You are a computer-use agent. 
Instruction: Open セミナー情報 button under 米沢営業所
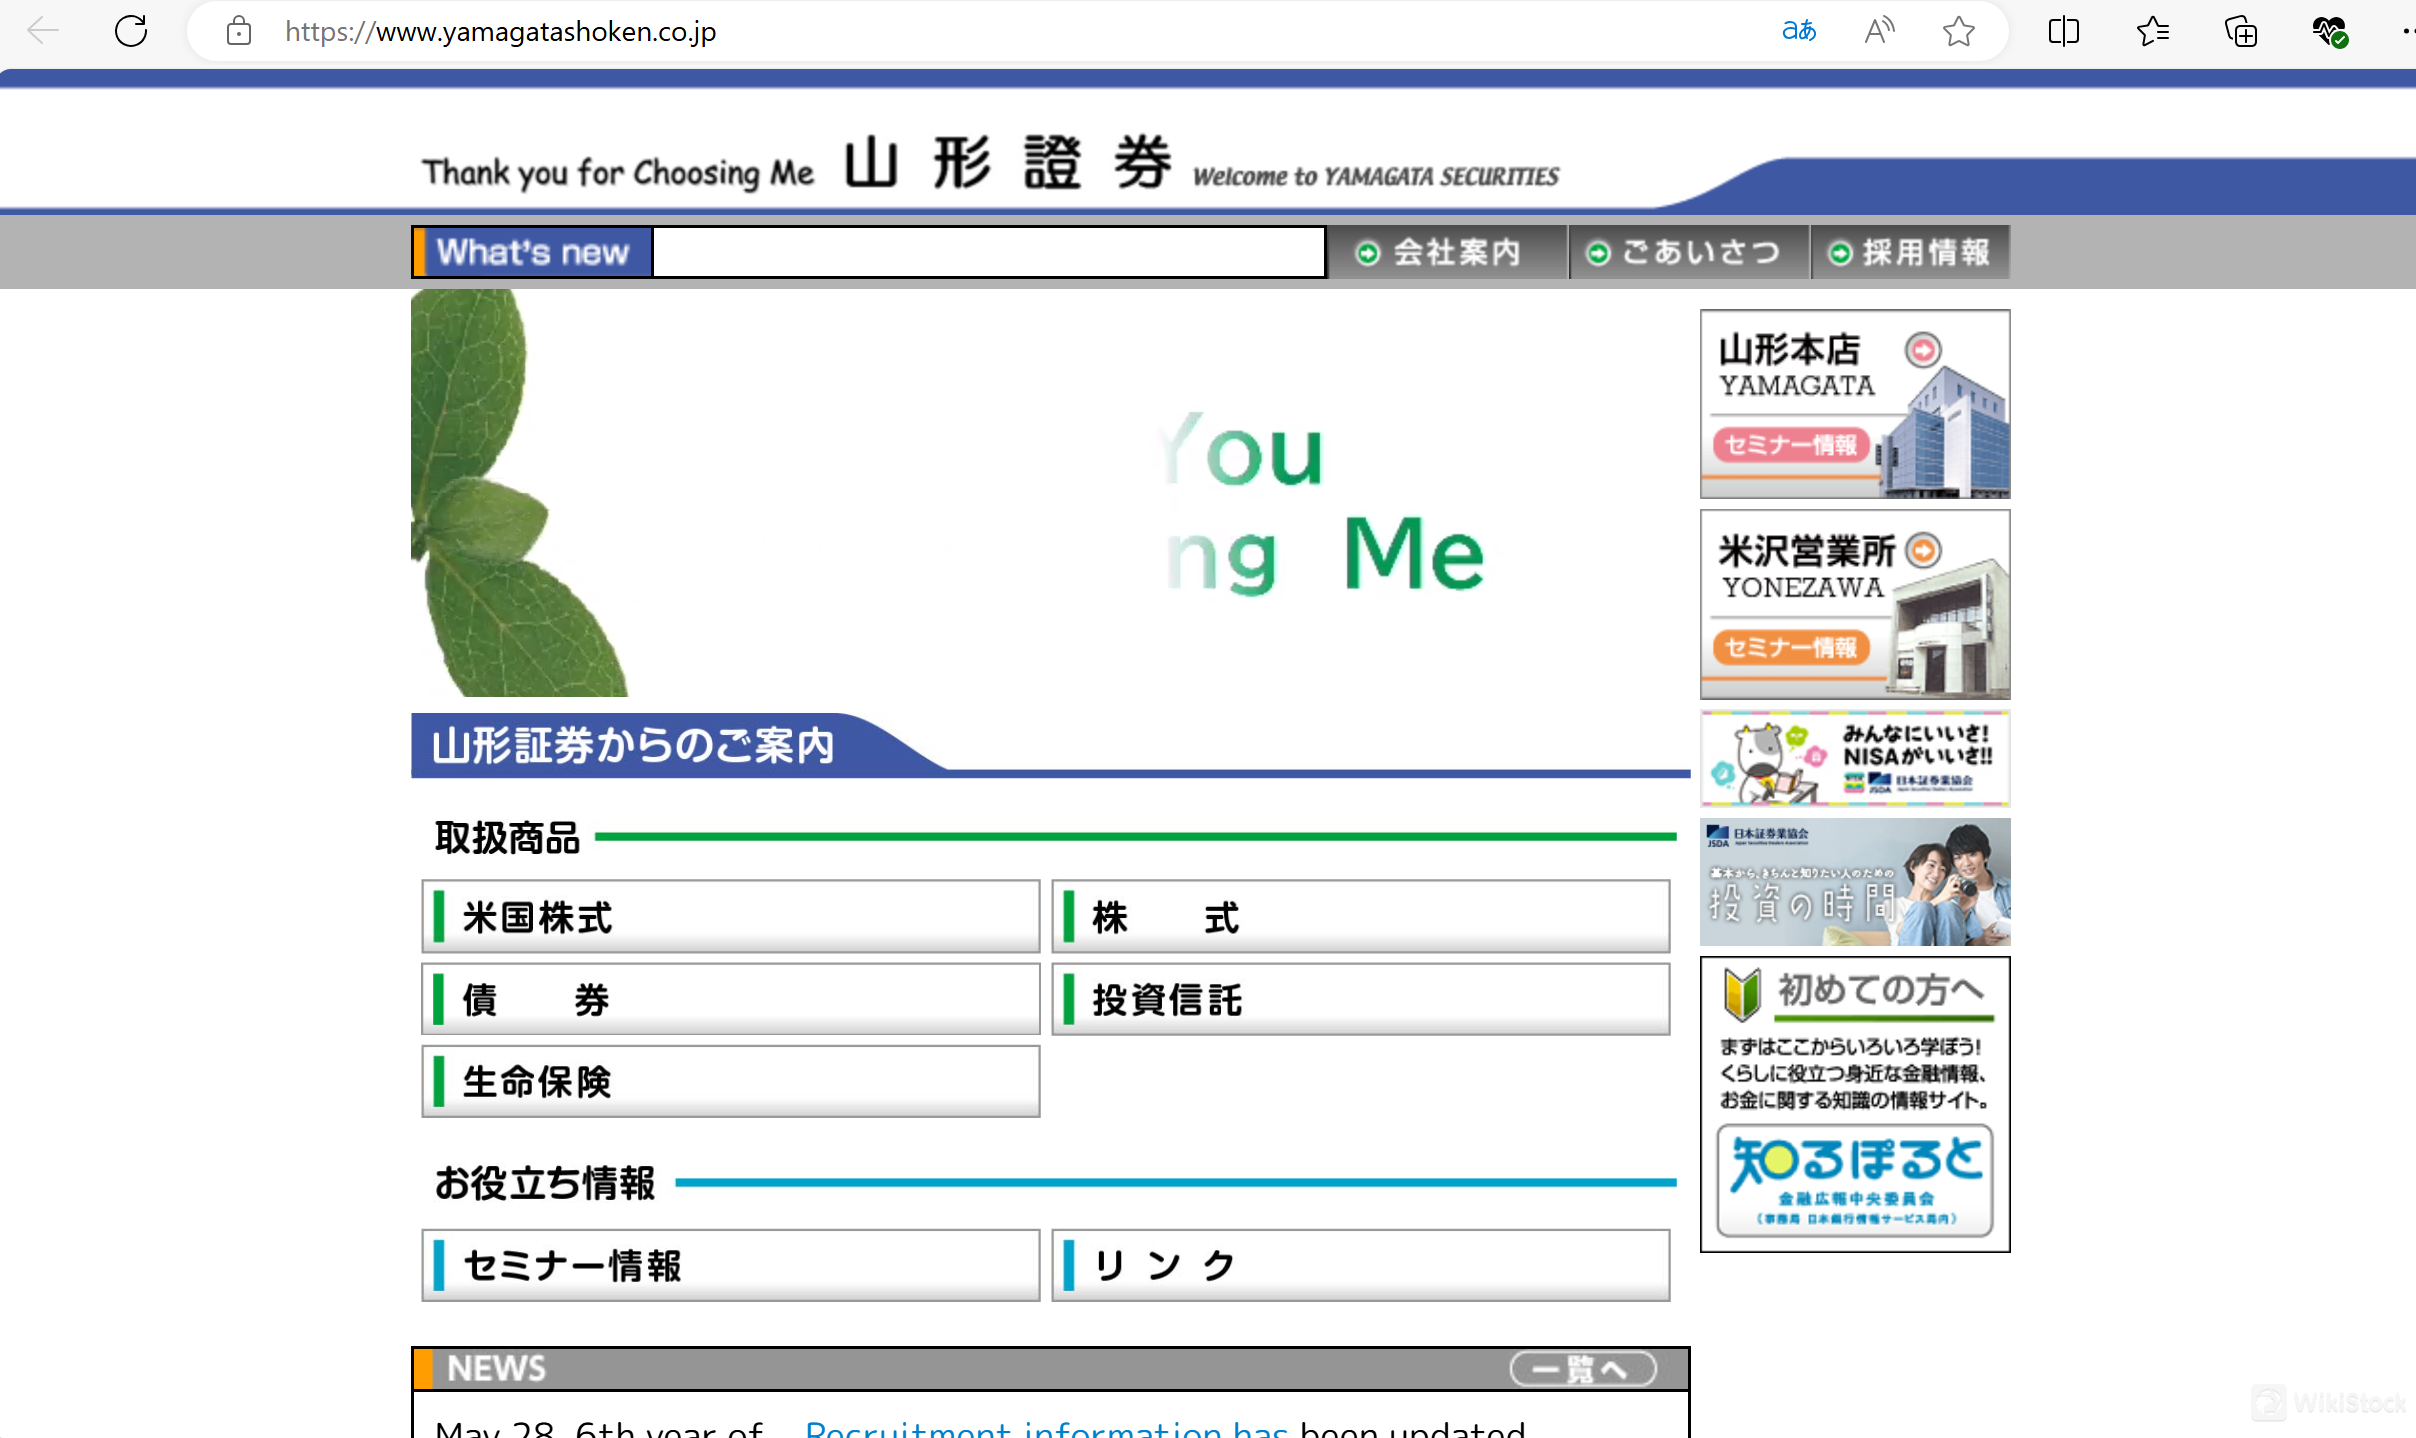pyautogui.click(x=1790, y=647)
